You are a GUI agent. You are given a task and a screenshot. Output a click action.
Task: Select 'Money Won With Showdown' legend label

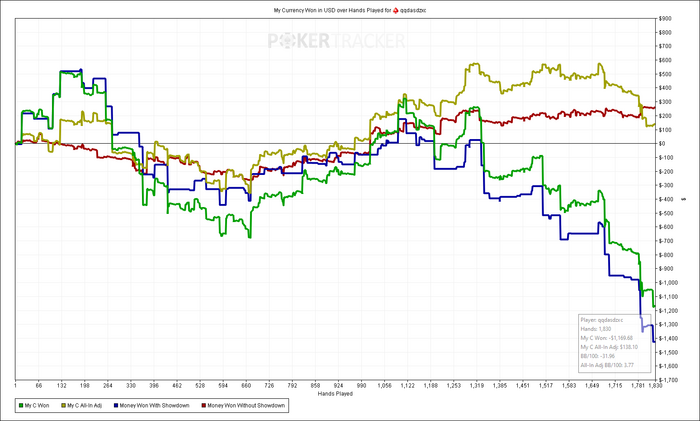coord(154,406)
